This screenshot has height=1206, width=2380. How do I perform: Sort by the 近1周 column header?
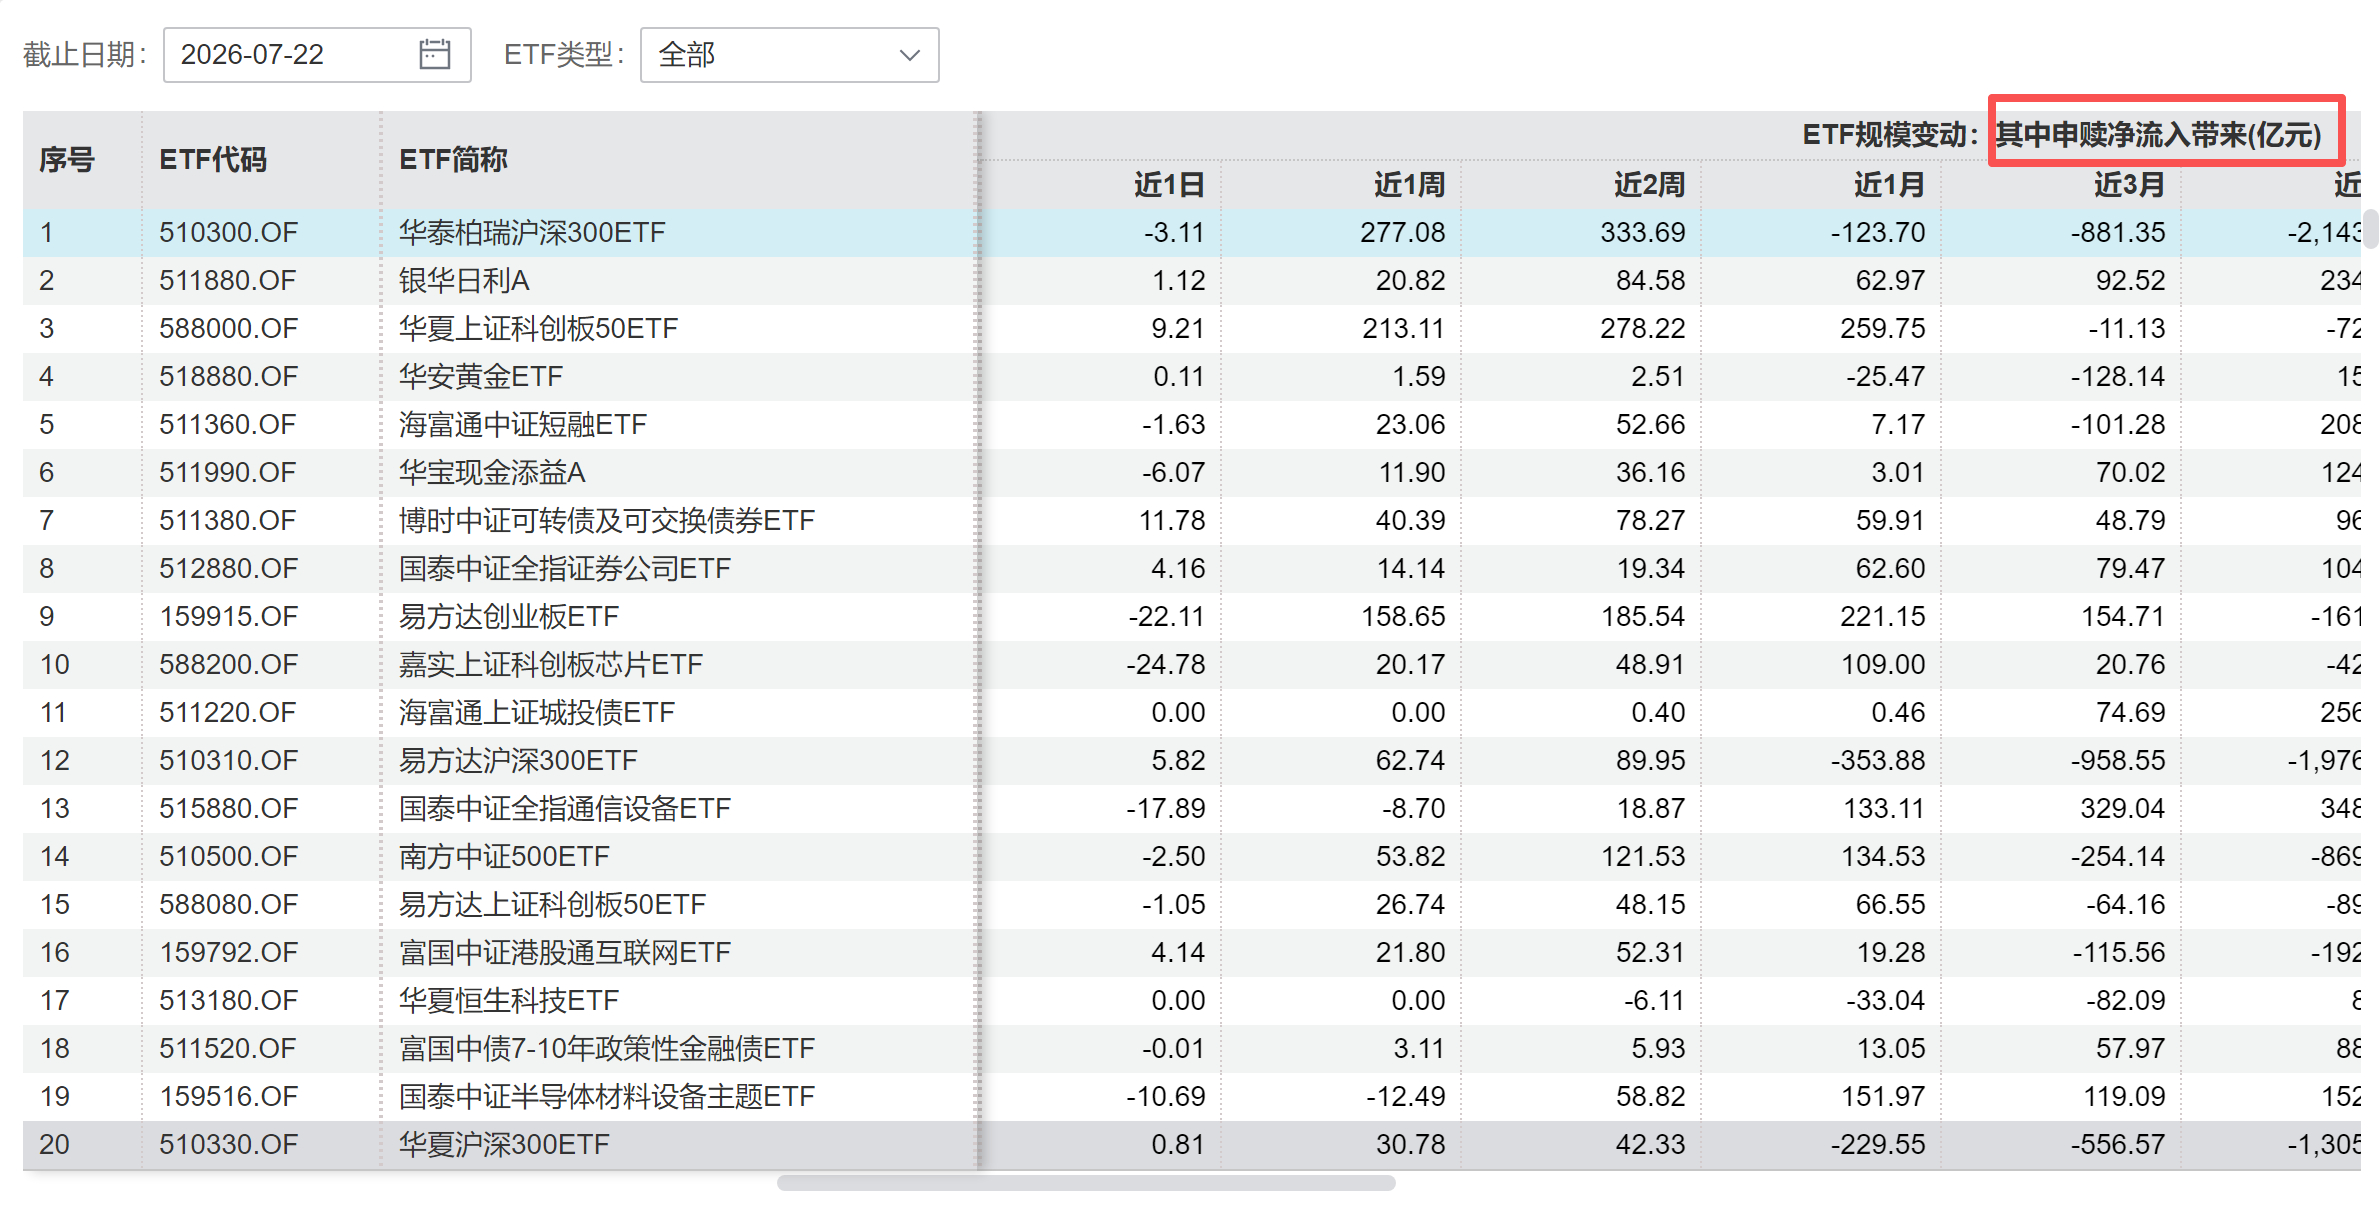point(1409,185)
